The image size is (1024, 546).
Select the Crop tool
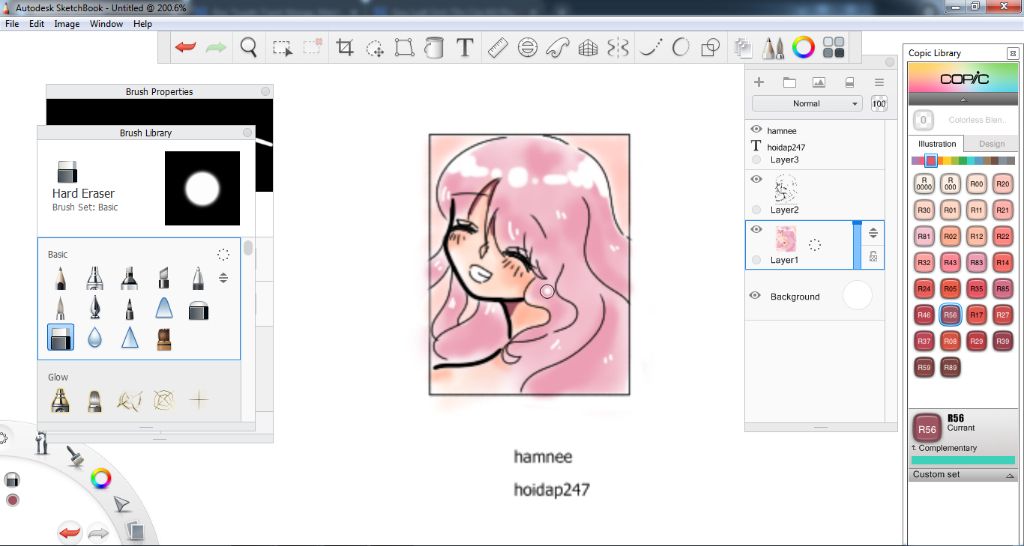pos(344,47)
